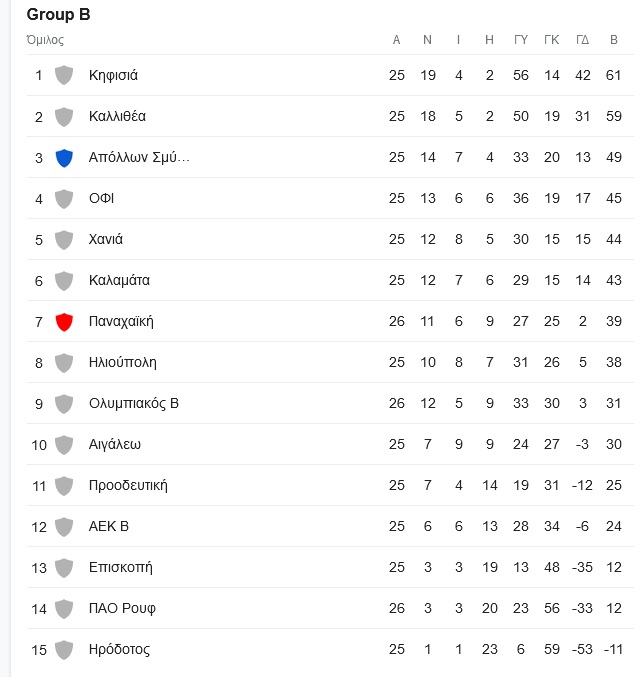Click the Β points column header

click(x=614, y=40)
